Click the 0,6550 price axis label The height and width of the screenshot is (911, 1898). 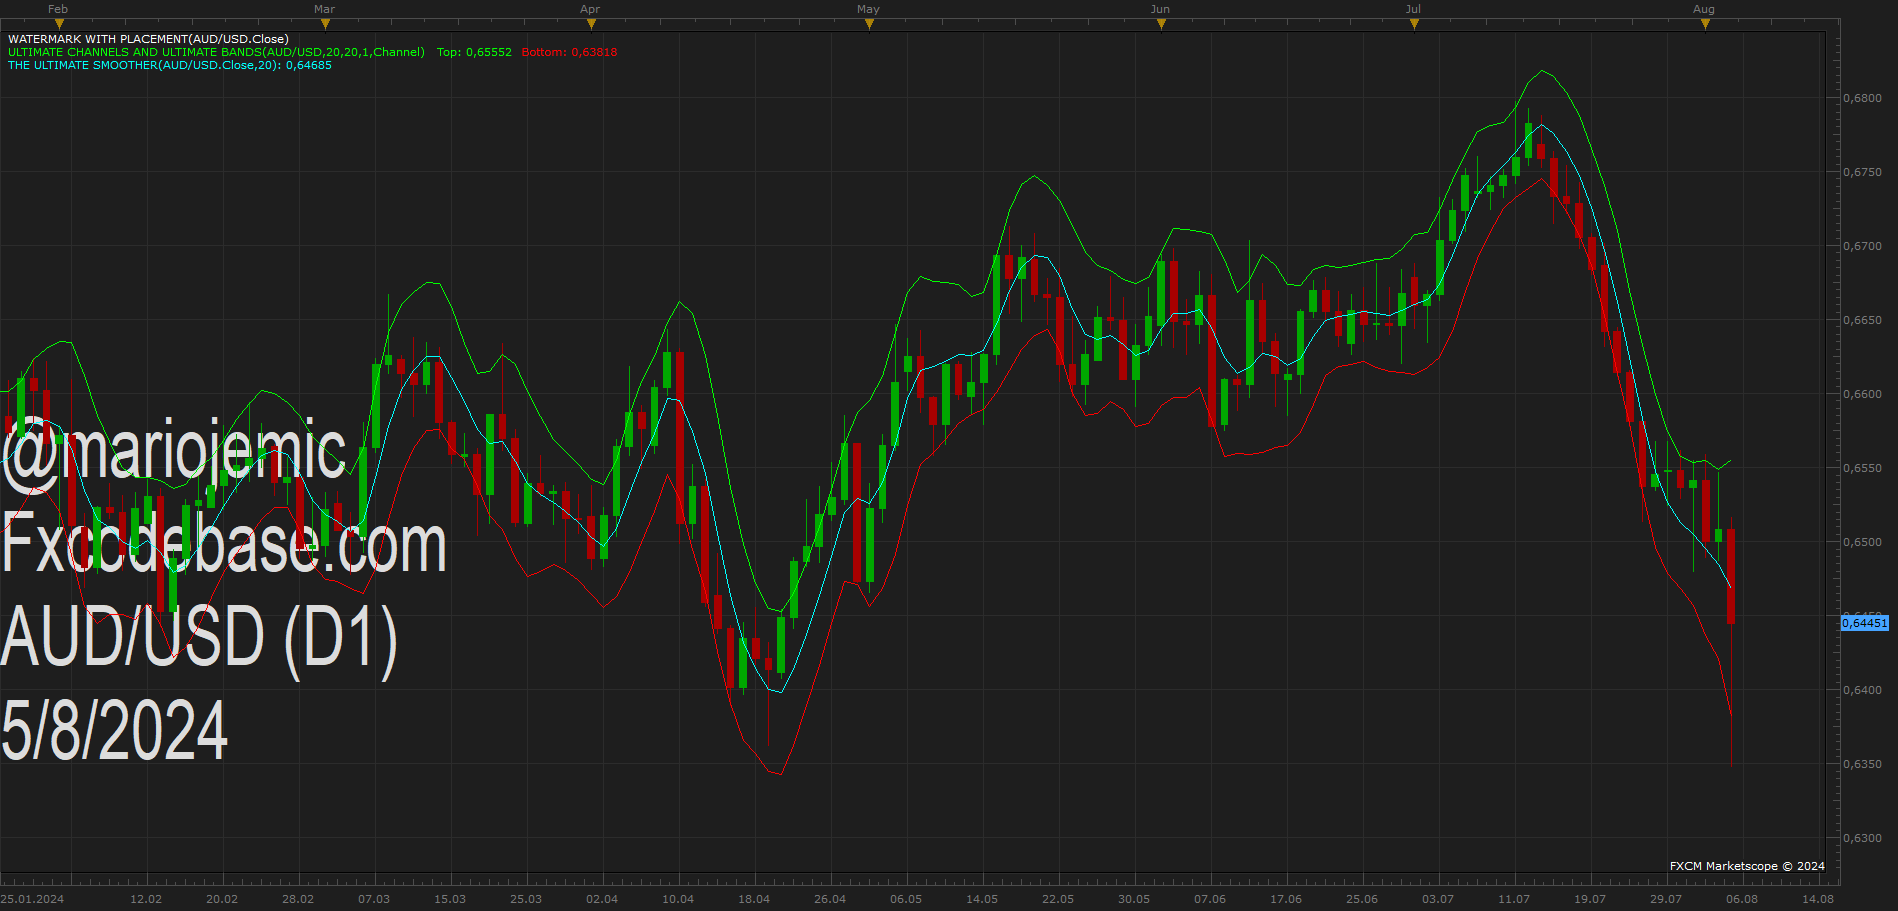pos(1863,468)
